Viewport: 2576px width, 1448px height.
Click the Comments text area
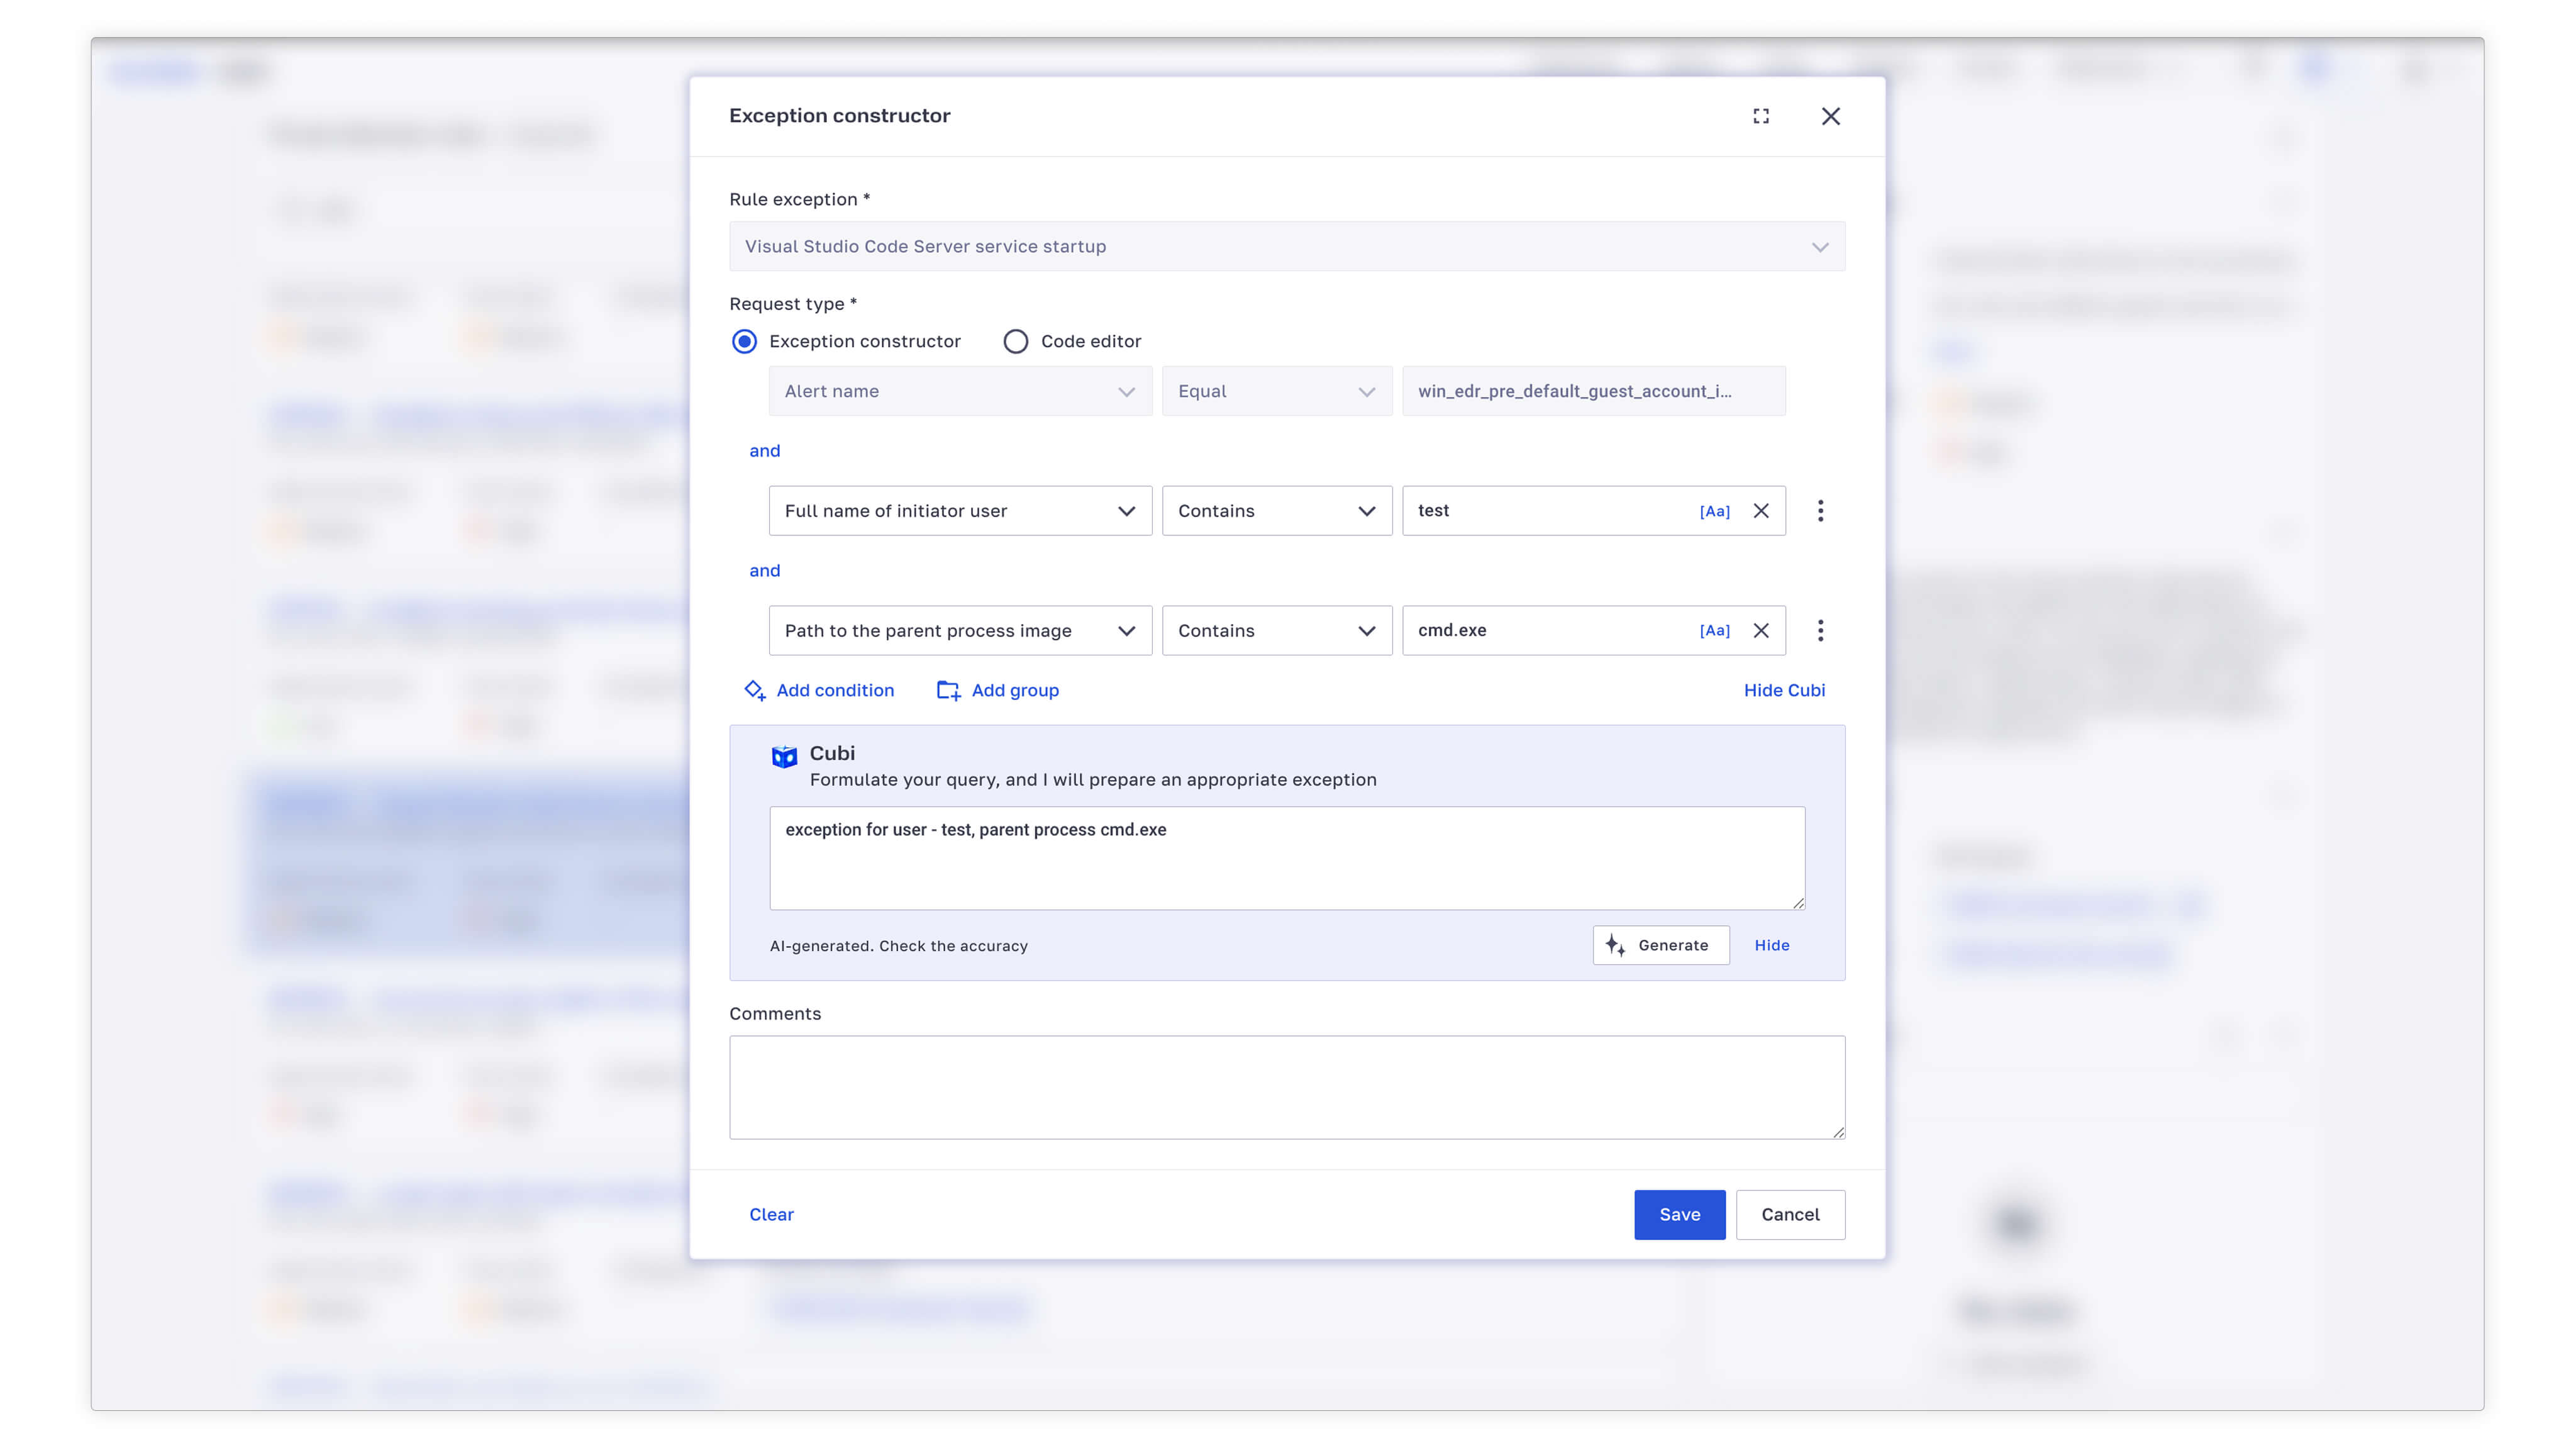pyautogui.click(x=1287, y=1087)
